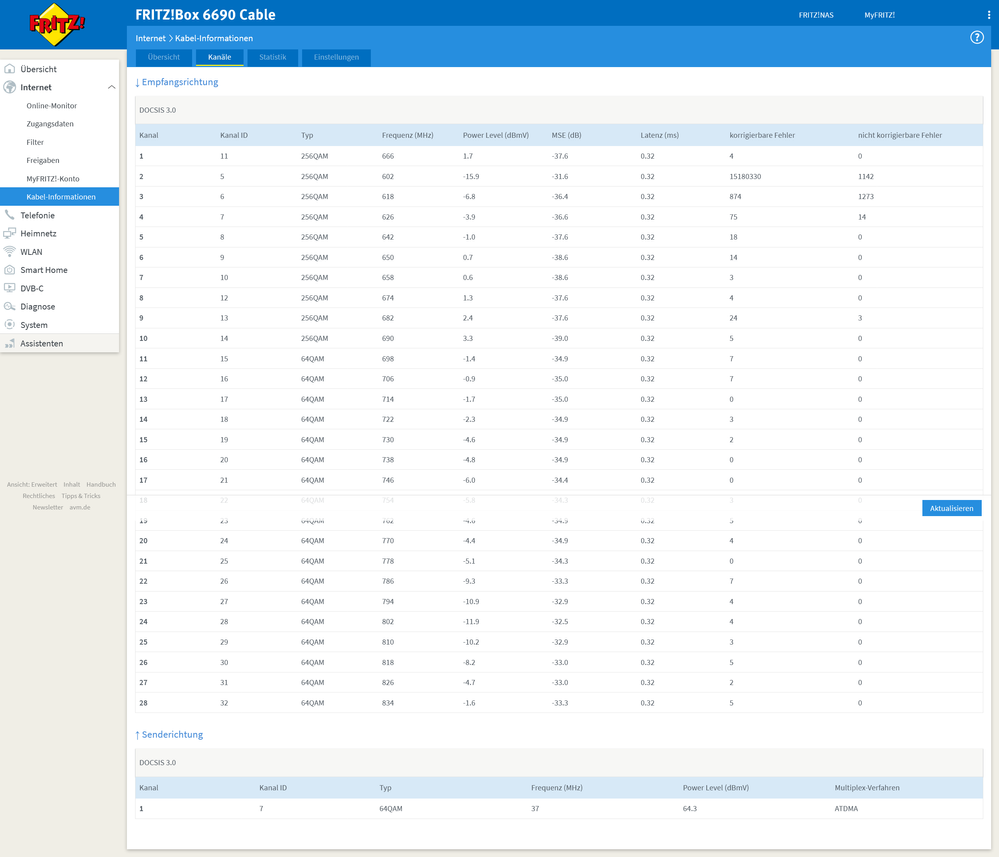
Task: Click the Smart Home icon
Action: point(10,270)
